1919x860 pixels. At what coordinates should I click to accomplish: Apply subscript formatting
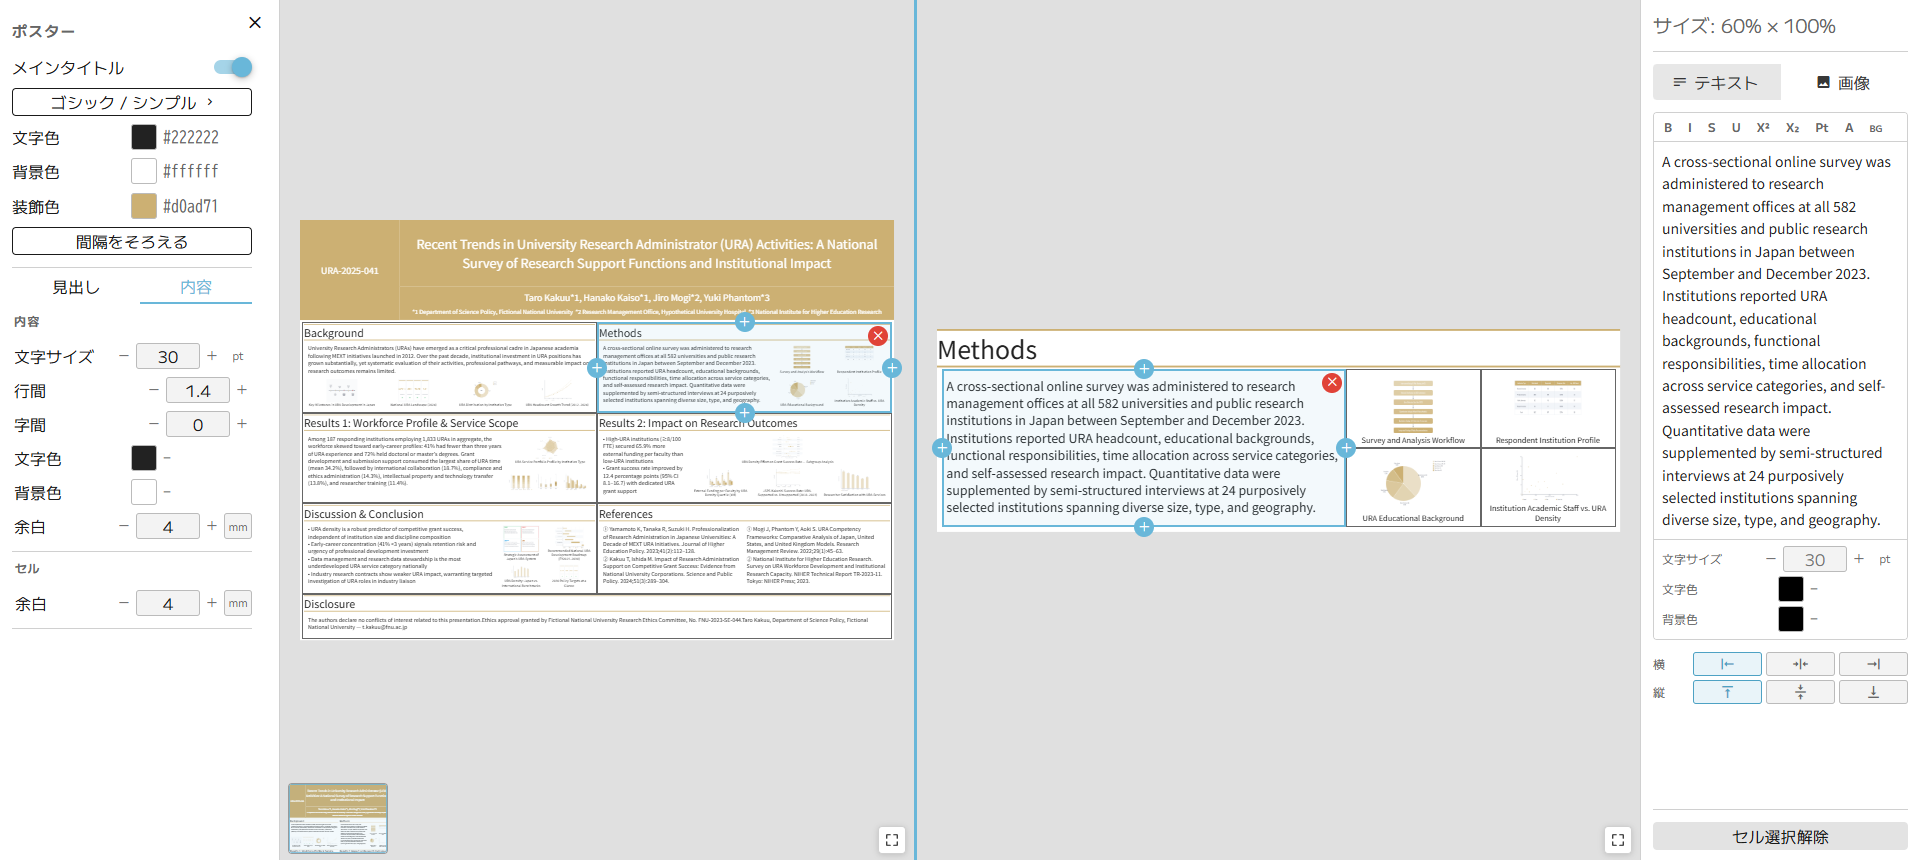pos(1792,128)
